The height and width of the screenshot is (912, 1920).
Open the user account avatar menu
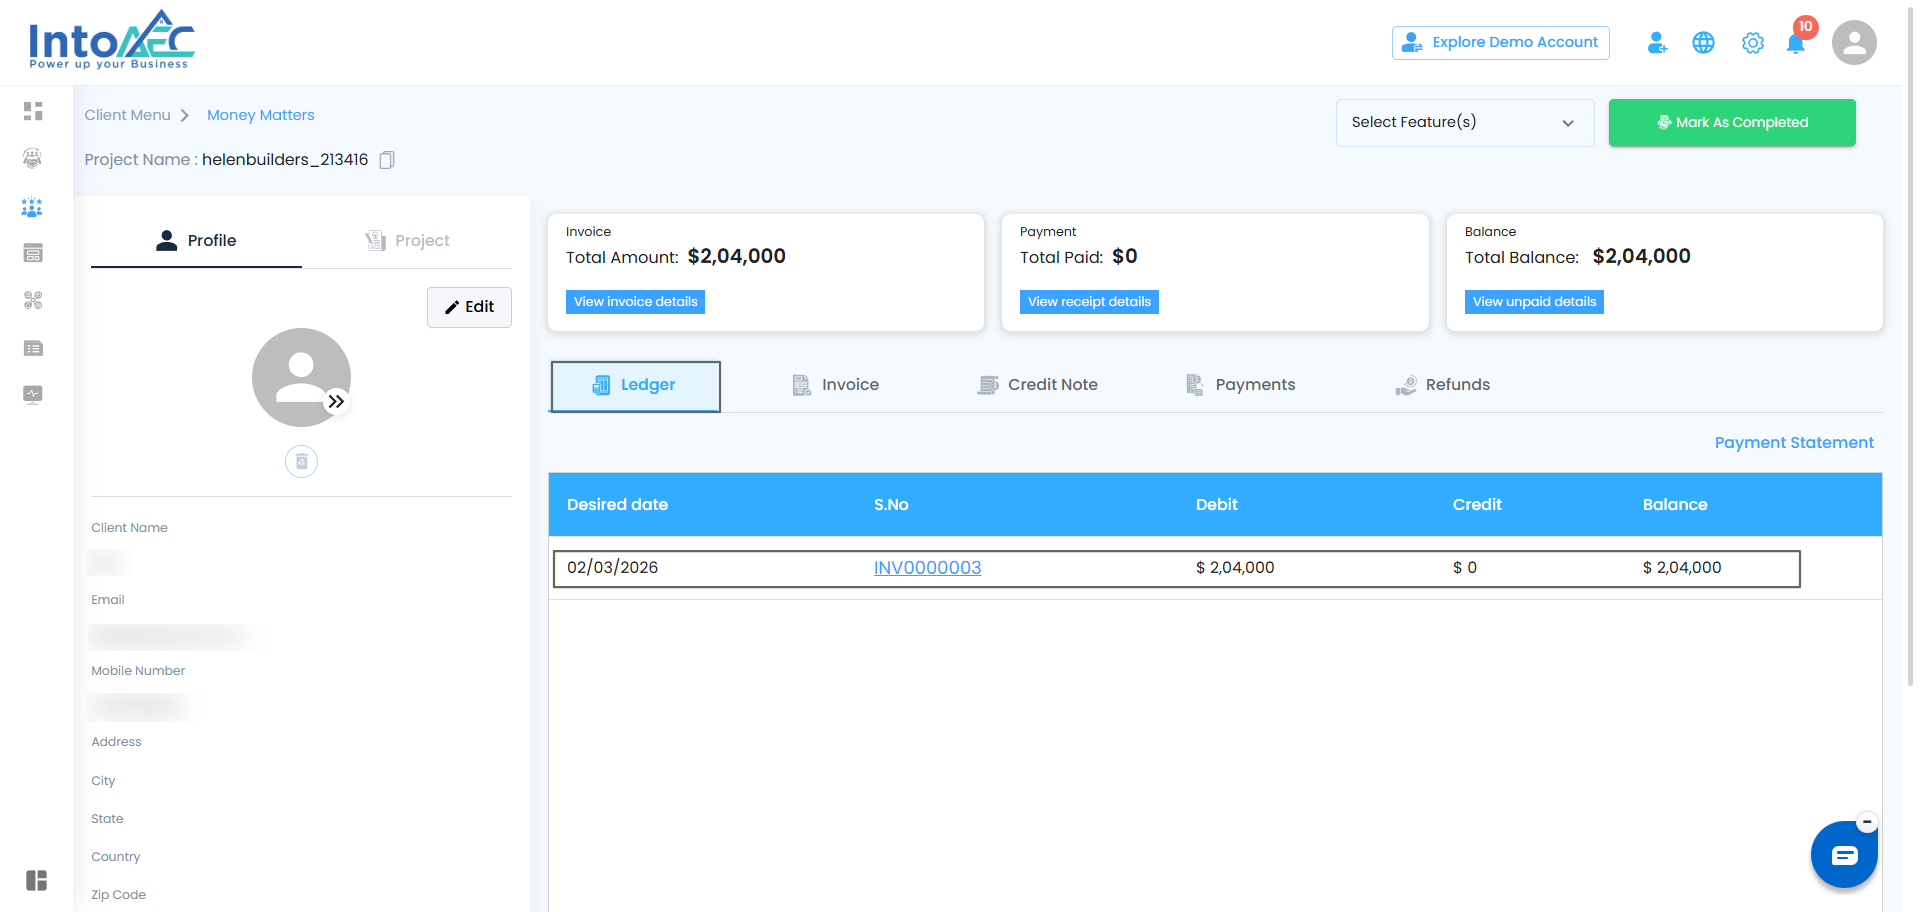pos(1854,43)
